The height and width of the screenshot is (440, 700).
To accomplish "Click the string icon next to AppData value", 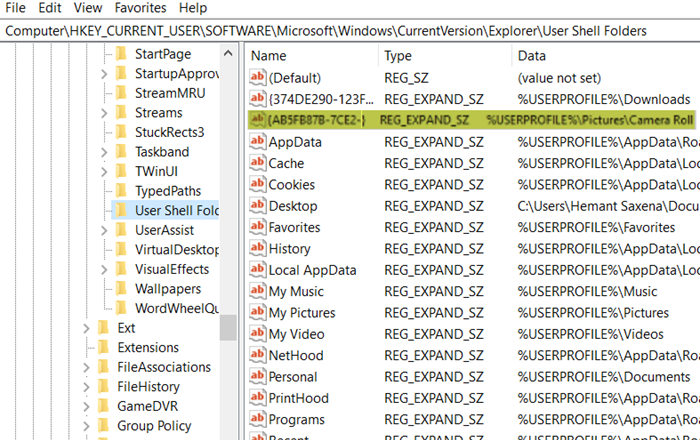I will coord(256,142).
